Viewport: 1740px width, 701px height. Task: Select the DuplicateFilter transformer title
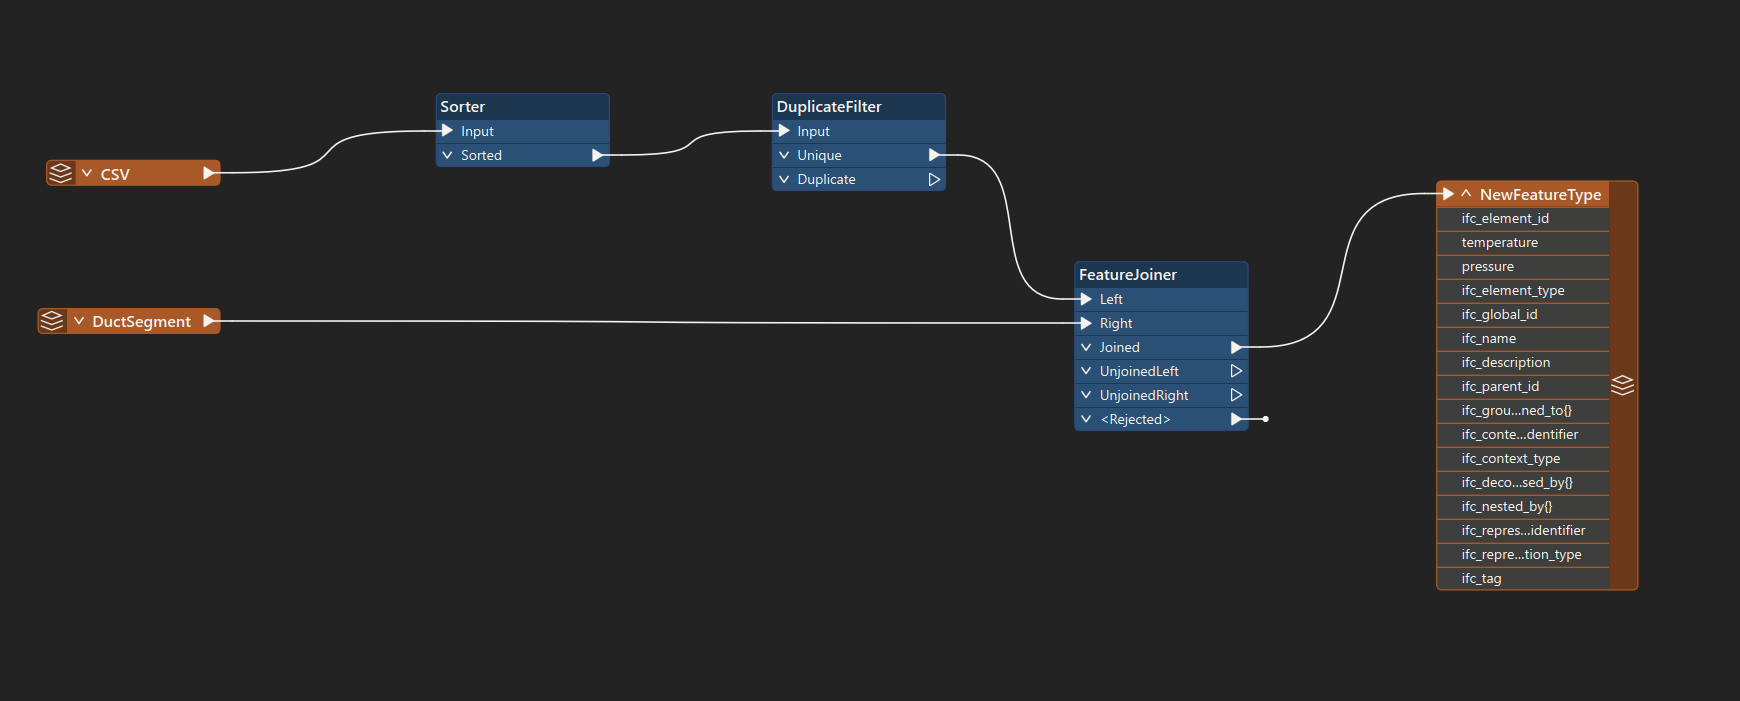[829, 107]
